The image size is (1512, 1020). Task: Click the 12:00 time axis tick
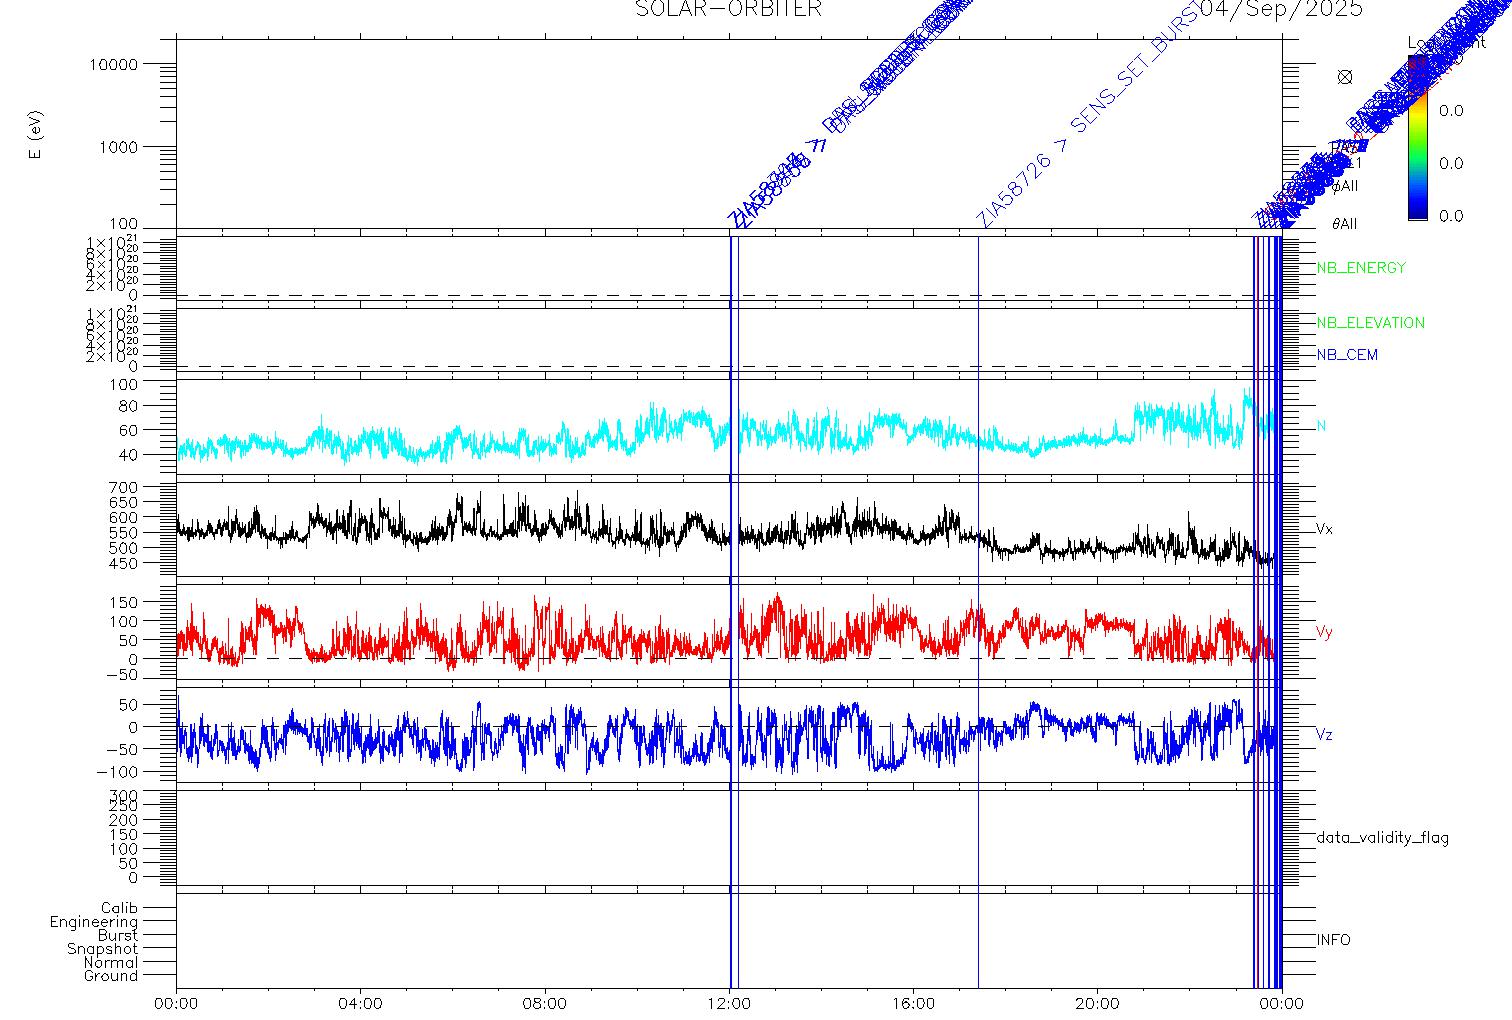tap(729, 1003)
